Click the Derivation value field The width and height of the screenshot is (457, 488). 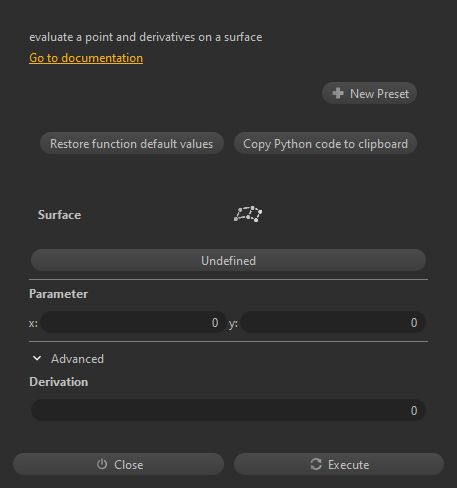click(228, 410)
